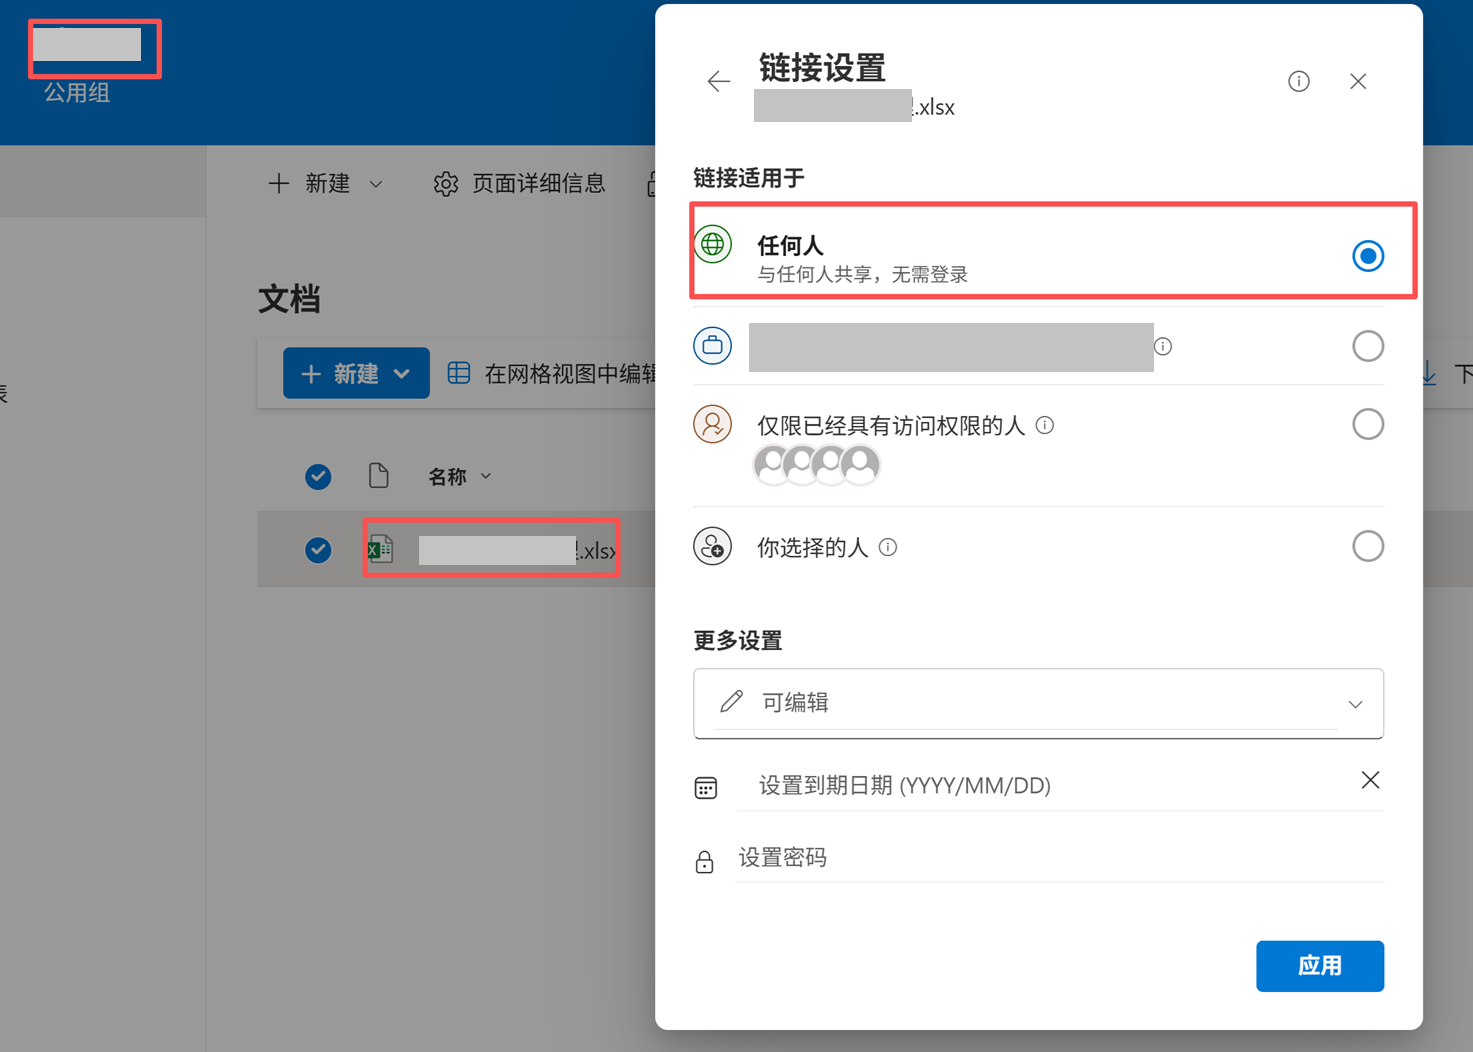Click the blue 新建 button in 文档

point(356,373)
